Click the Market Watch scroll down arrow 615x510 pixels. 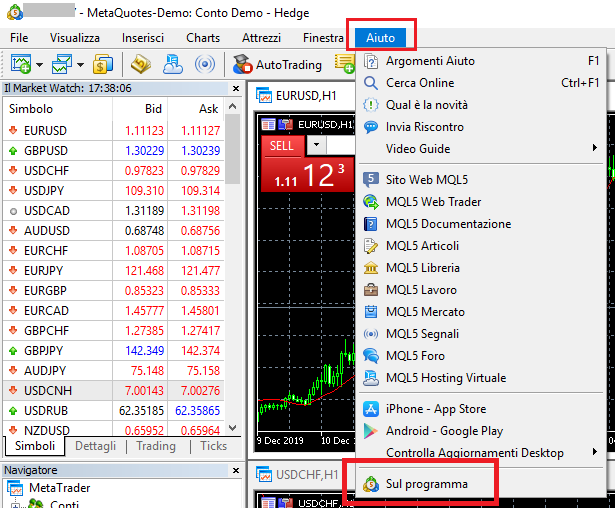pyautogui.click(x=233, y=428)
